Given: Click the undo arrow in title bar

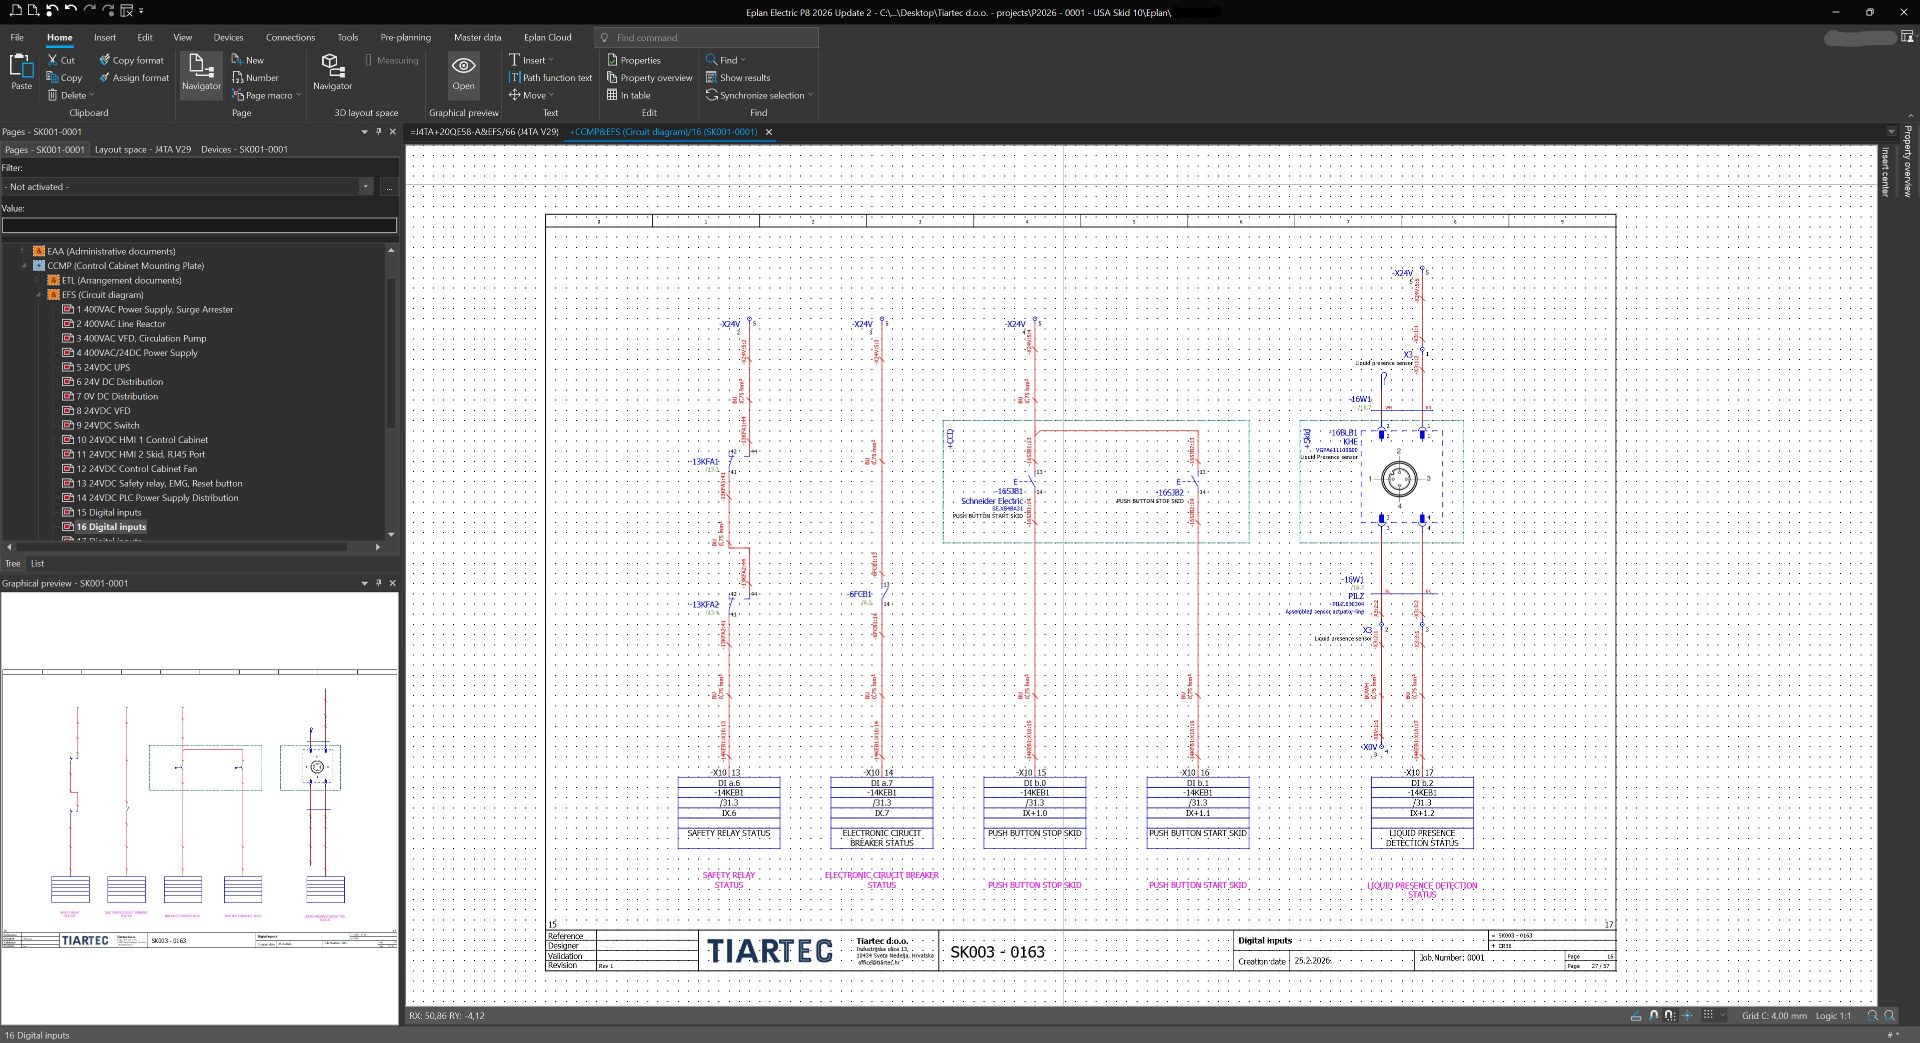Looking at the screenshot, I should click(x=70, y=10).
